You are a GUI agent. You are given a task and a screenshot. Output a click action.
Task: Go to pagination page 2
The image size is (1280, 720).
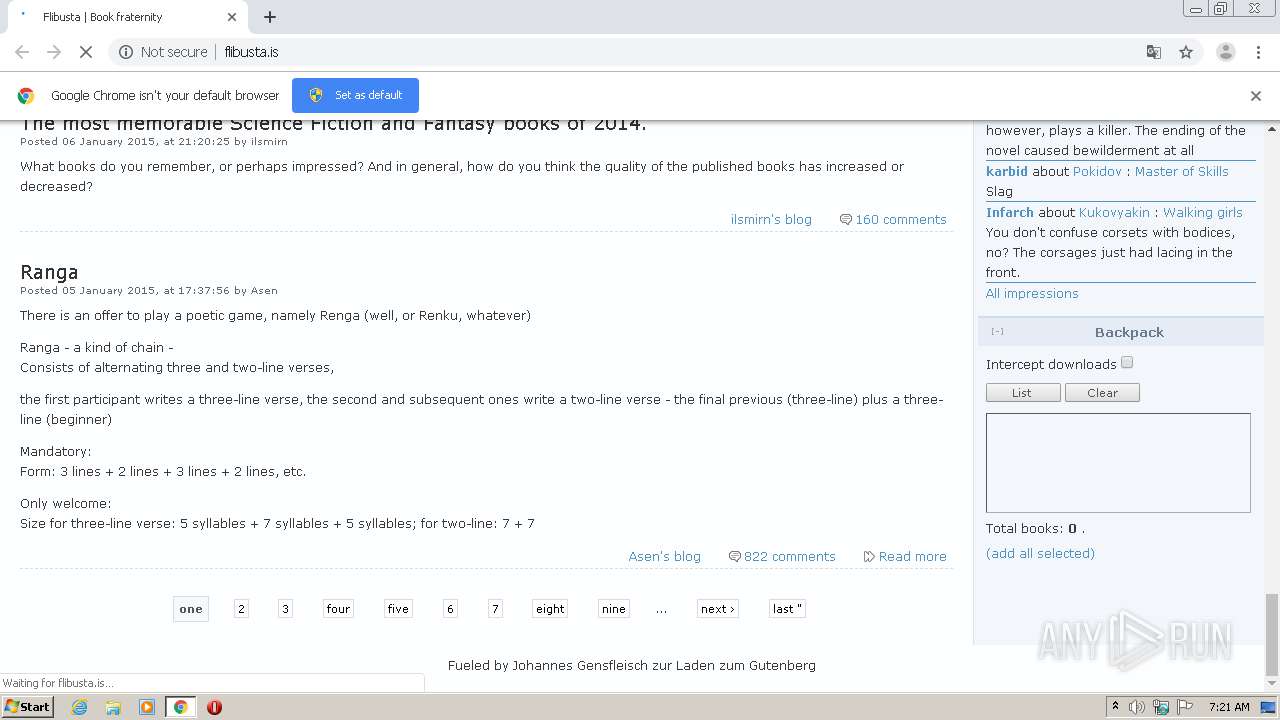click(241, 608)
